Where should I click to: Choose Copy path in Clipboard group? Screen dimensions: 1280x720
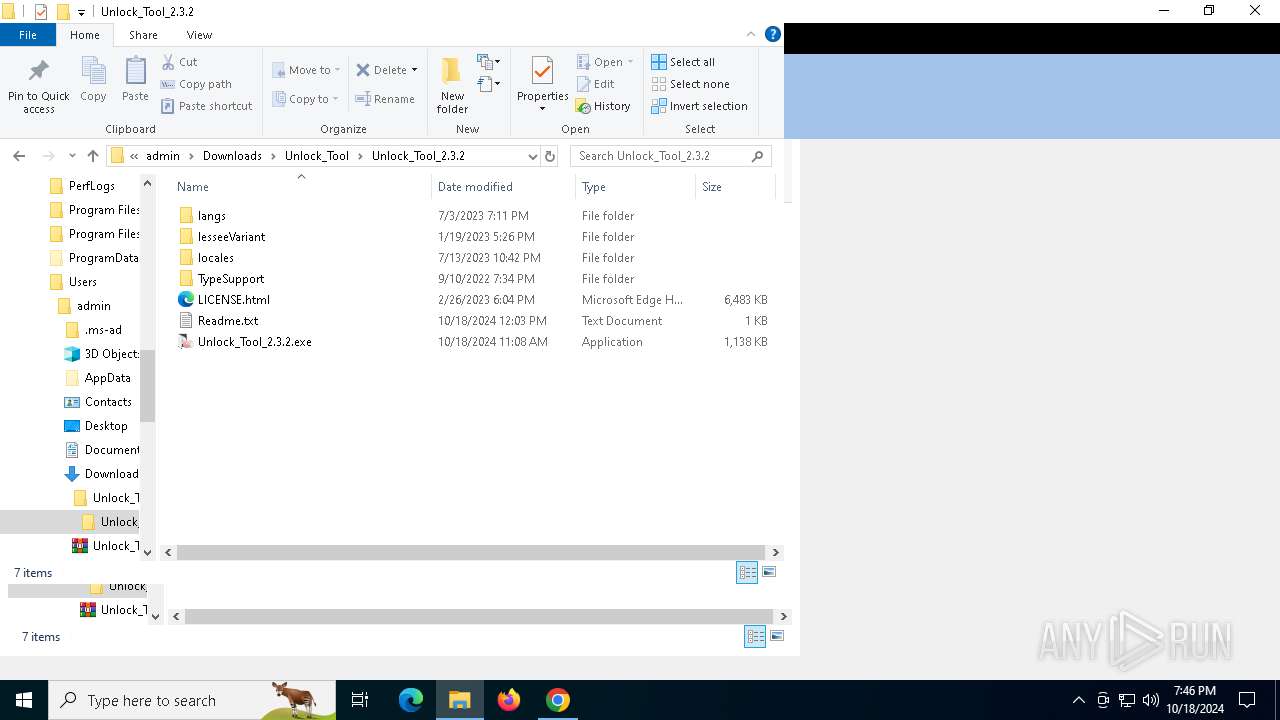coord(197,84)
